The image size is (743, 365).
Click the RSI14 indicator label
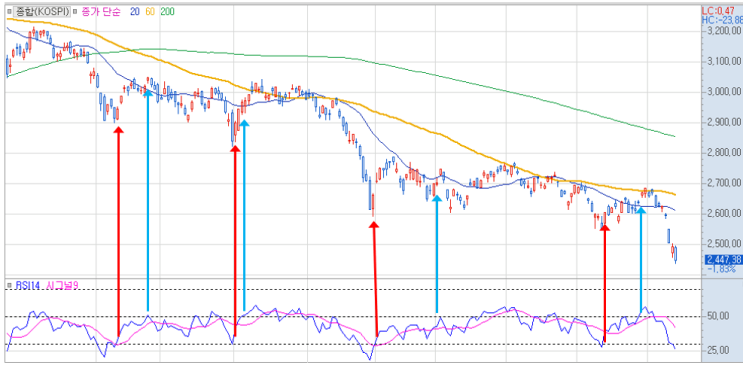[27, 285]
